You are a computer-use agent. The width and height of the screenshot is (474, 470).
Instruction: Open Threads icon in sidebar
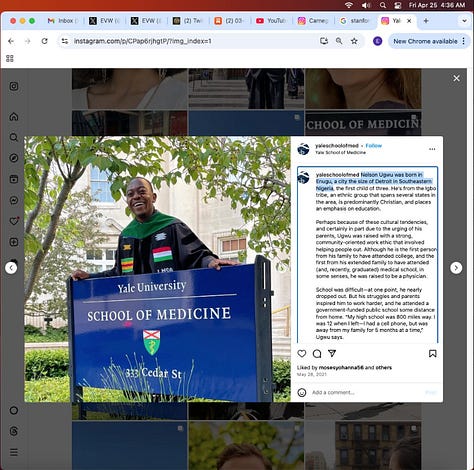[14, 431]
